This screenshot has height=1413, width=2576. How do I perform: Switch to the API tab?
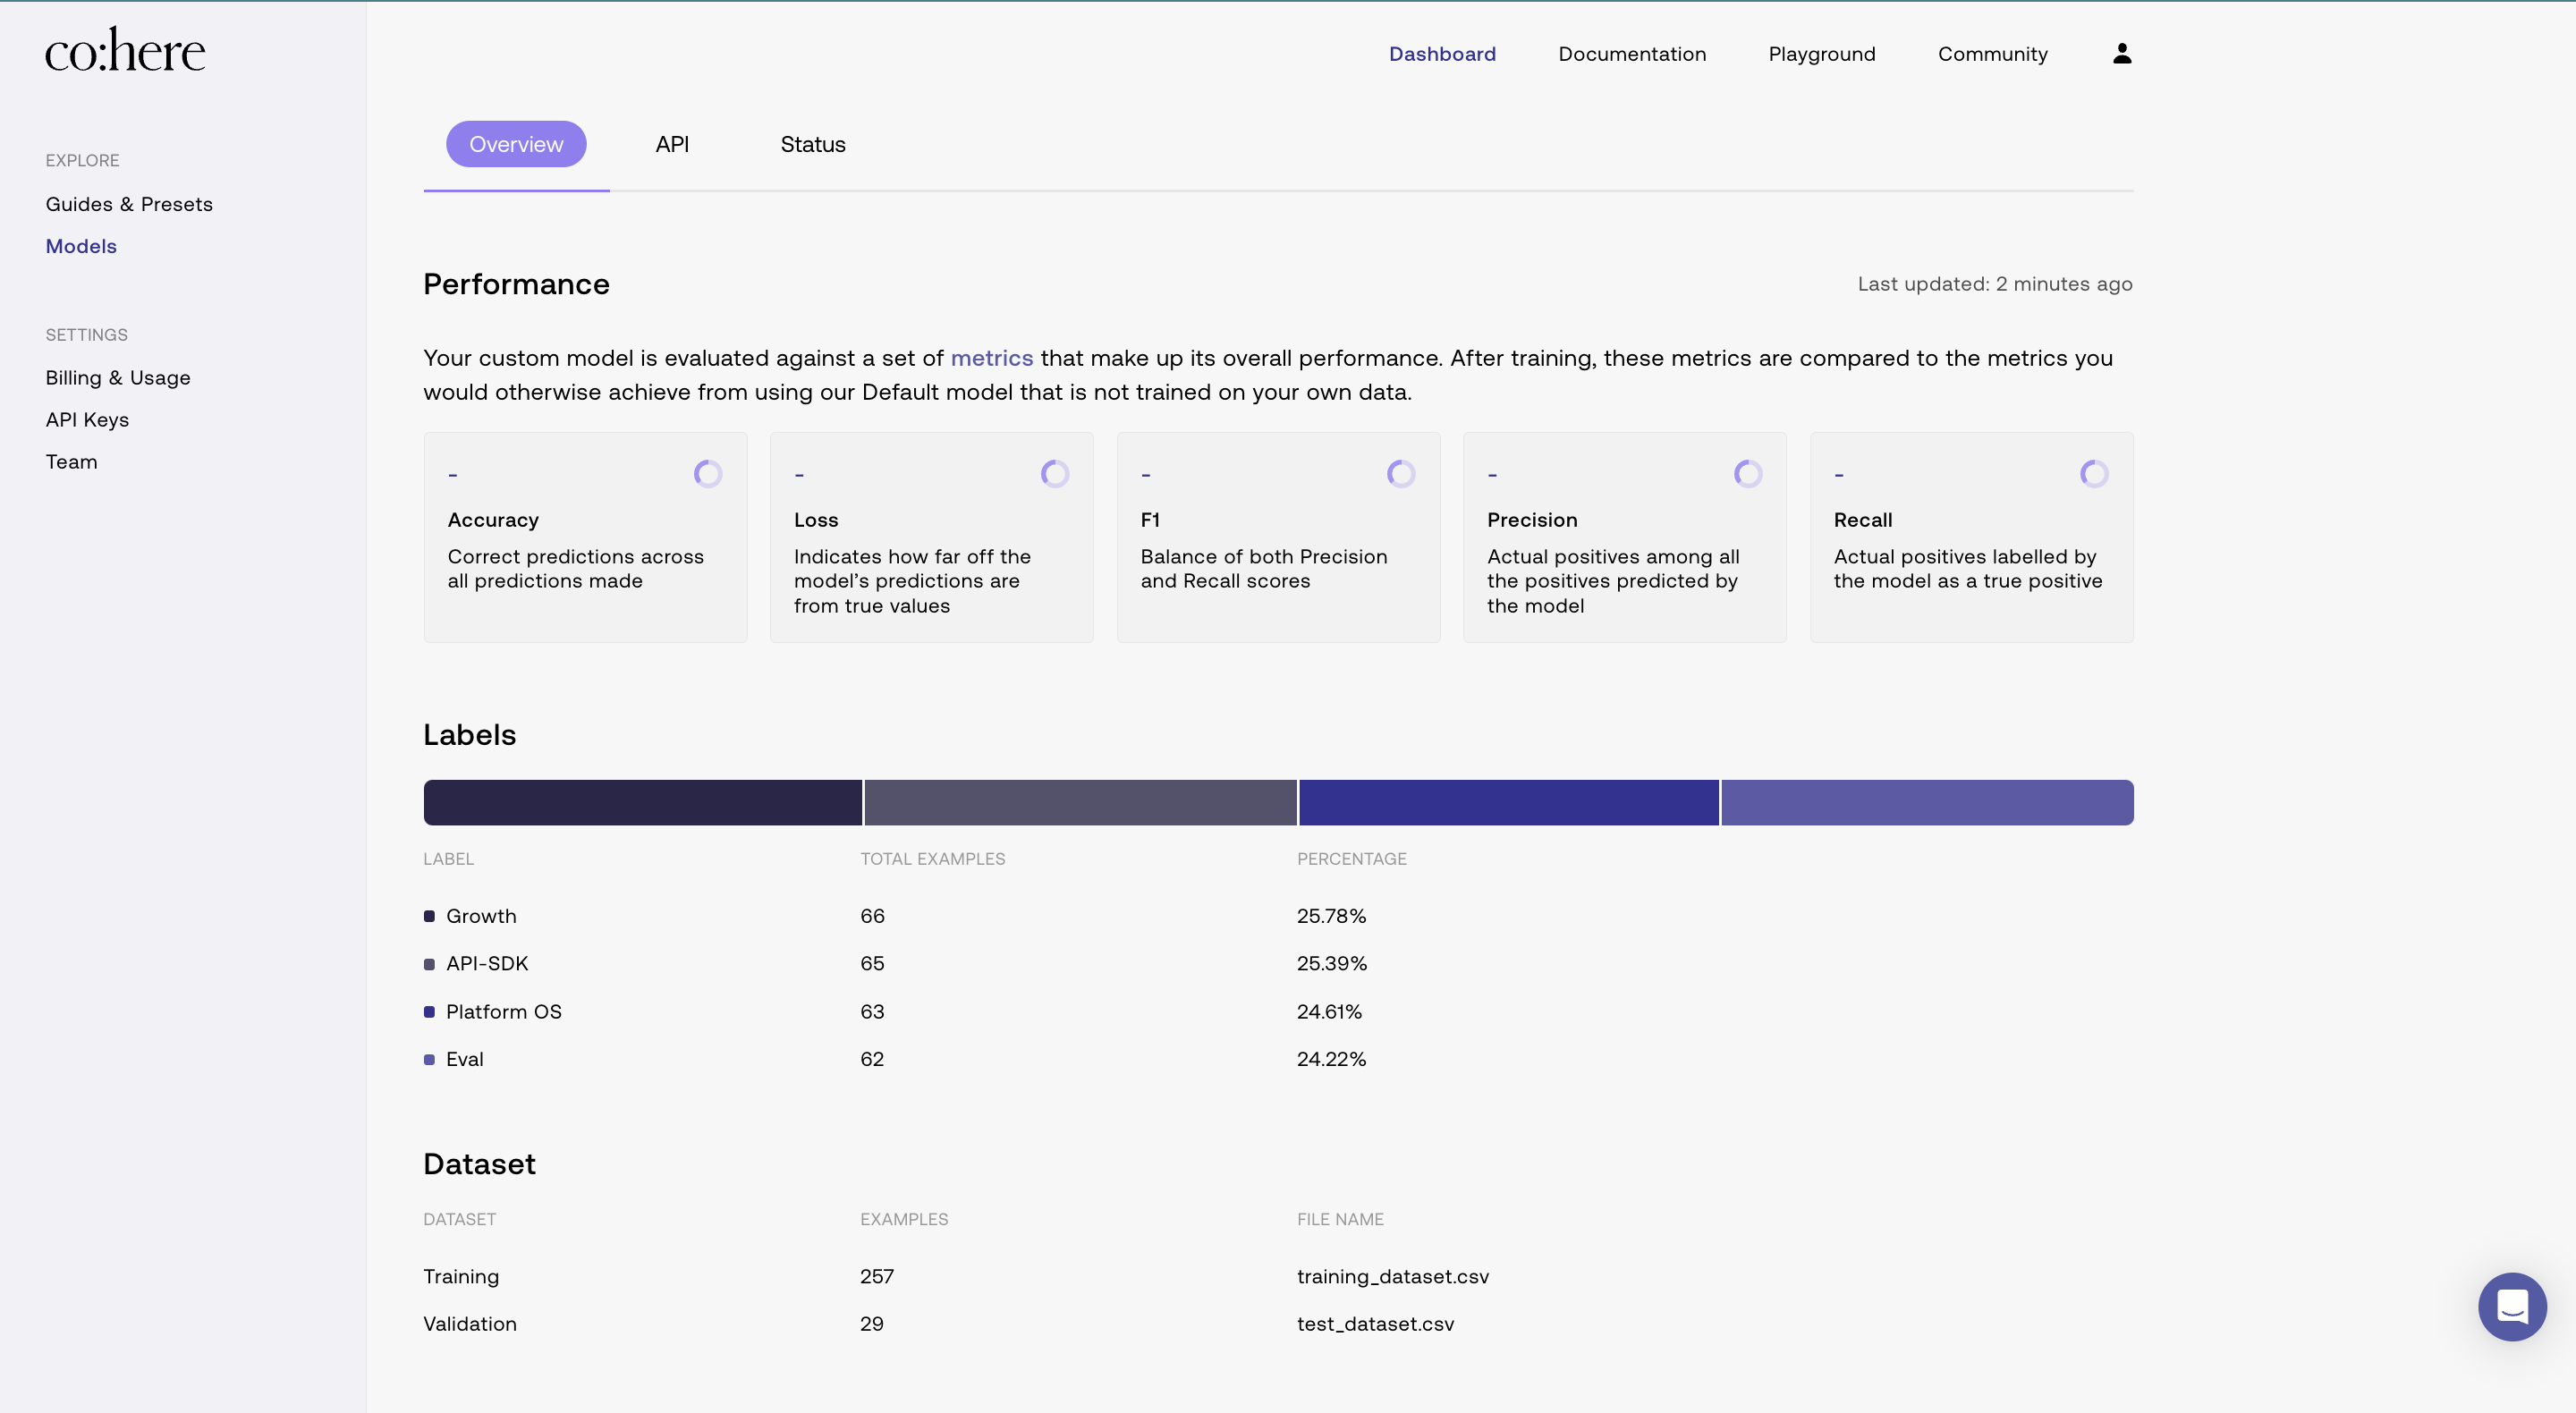point(672,144)
